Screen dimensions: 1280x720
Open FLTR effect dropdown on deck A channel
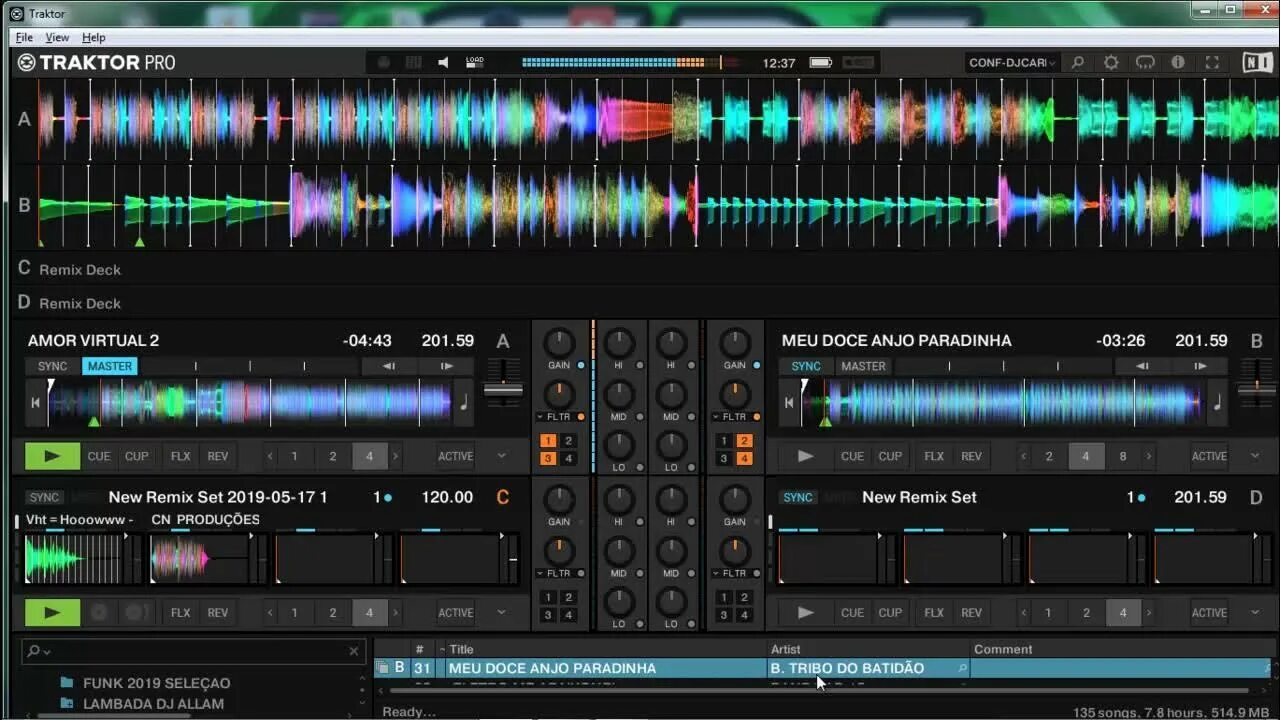[541, 417]
